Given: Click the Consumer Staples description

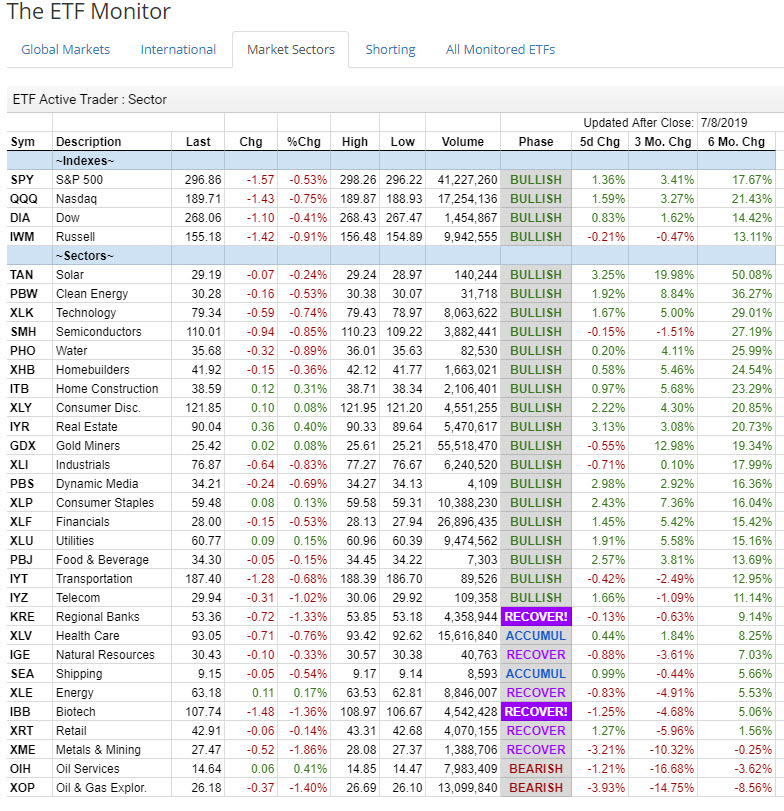Looking at the screenshot, I should click(105, 503).
